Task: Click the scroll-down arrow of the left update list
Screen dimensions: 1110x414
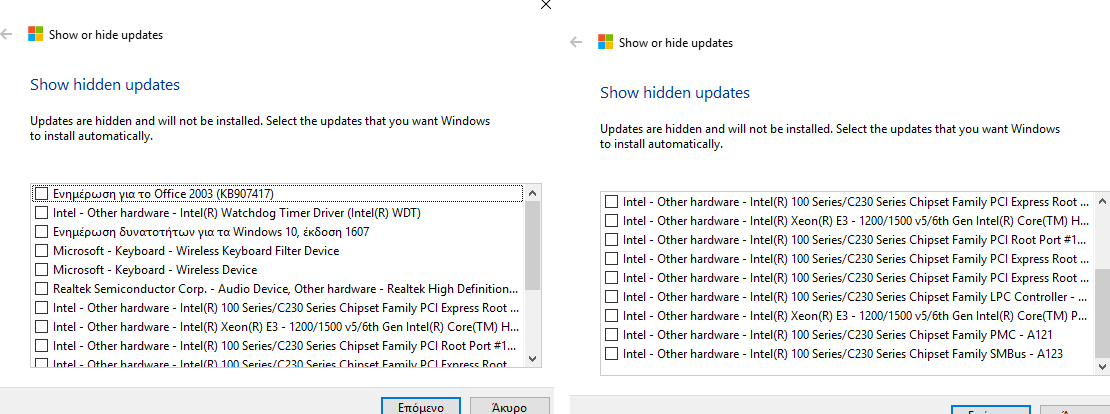Action: (x=533, y=359)
